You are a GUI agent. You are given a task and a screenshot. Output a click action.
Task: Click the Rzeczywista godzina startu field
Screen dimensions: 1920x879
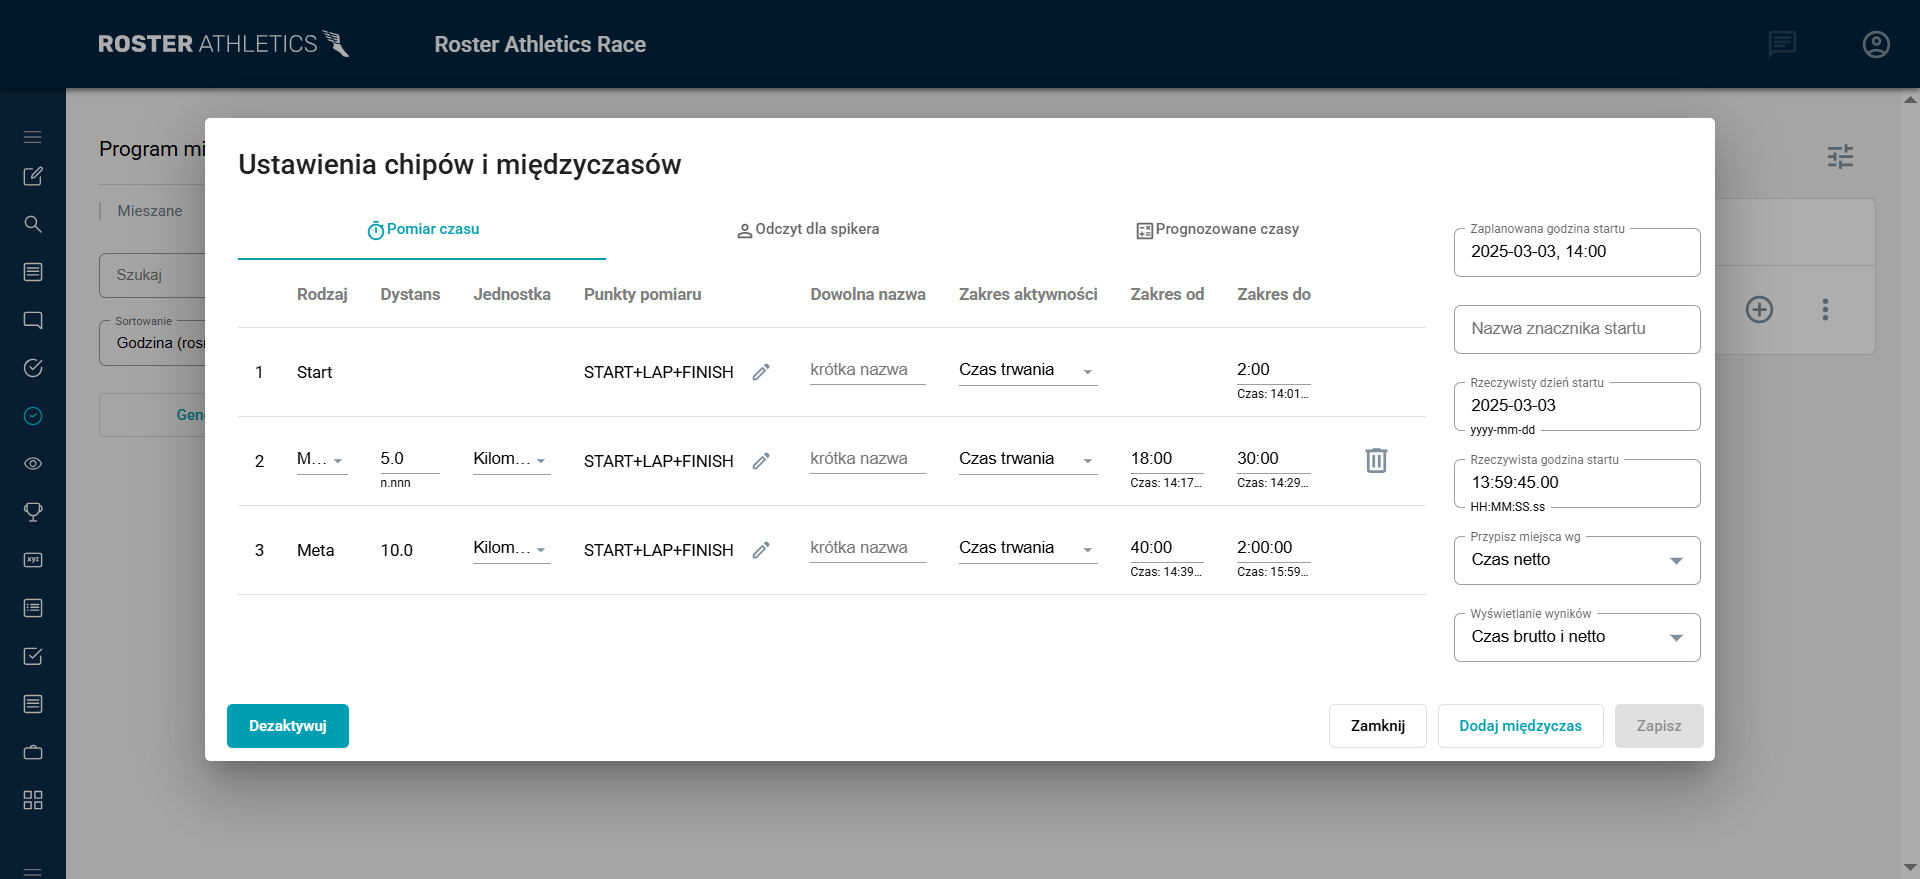pos(1577,483)
